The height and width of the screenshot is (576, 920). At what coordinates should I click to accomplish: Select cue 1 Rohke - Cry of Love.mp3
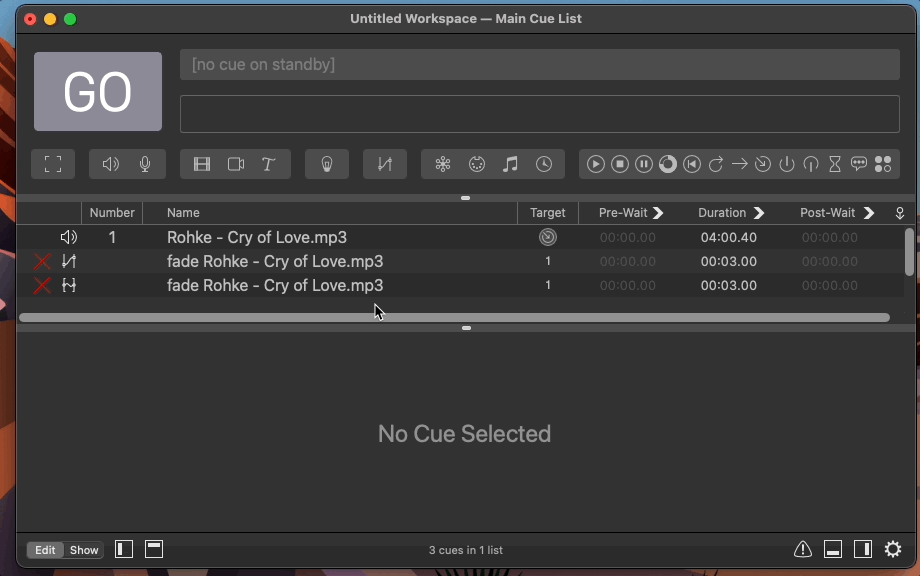461,237
